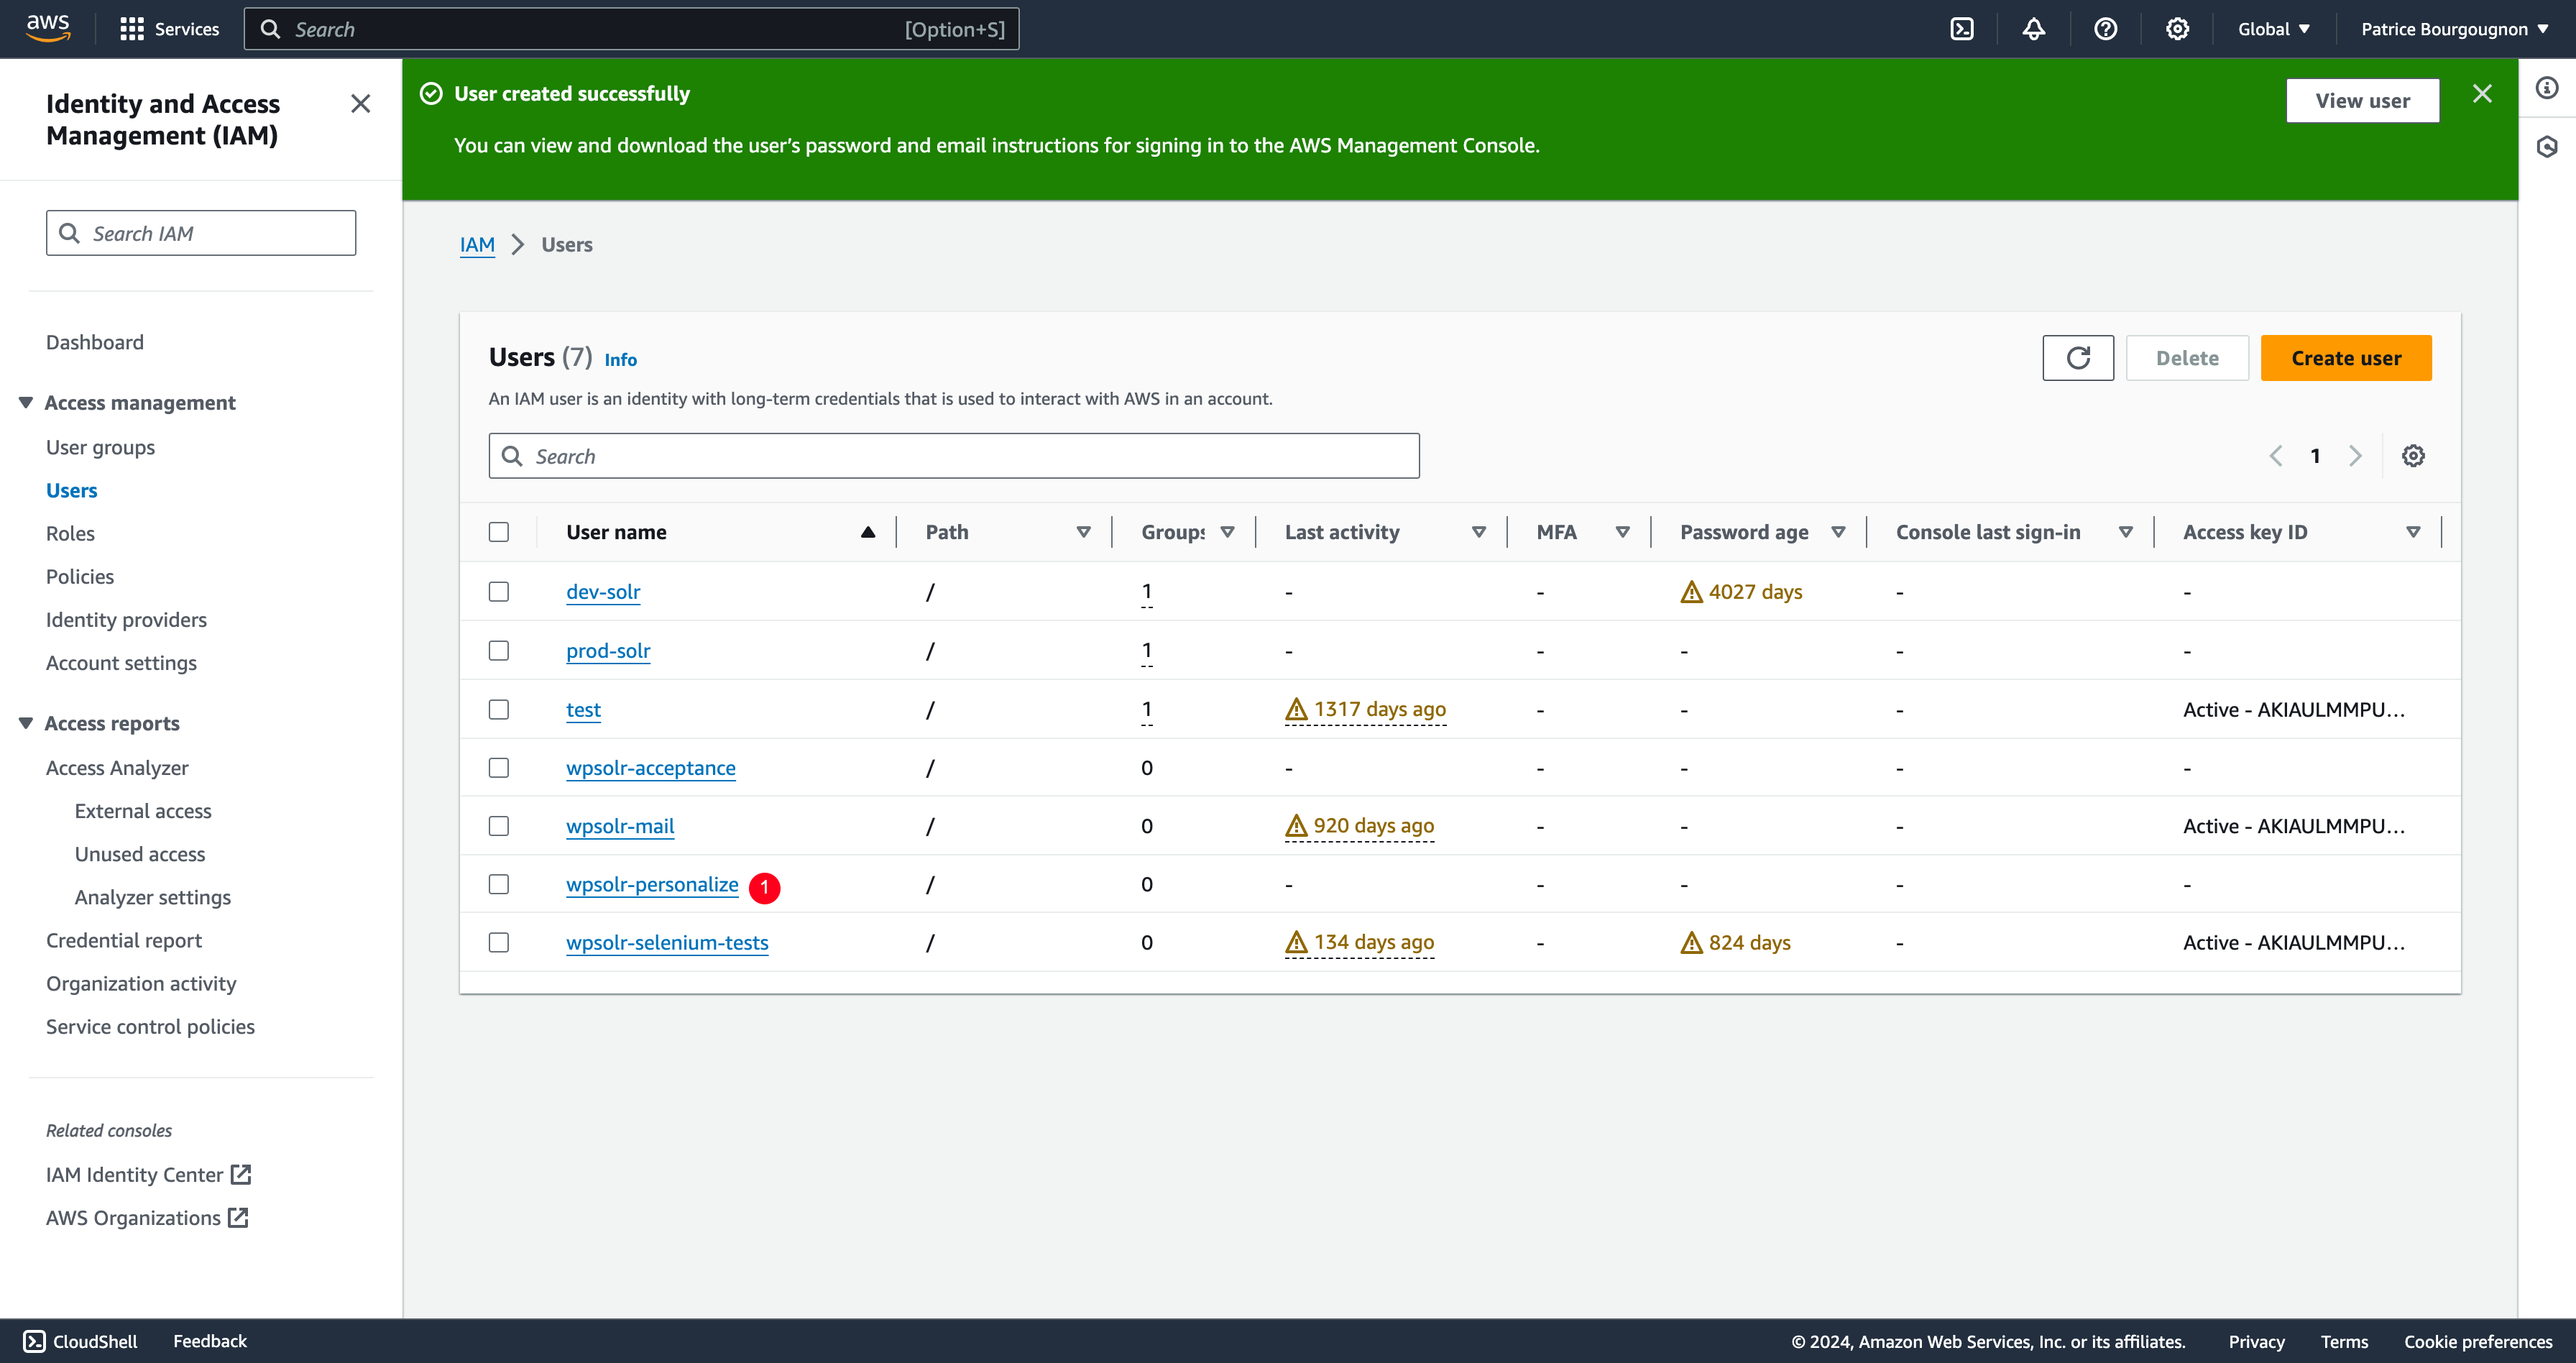Open Cookie preferences in footer

(2478, 1342)
